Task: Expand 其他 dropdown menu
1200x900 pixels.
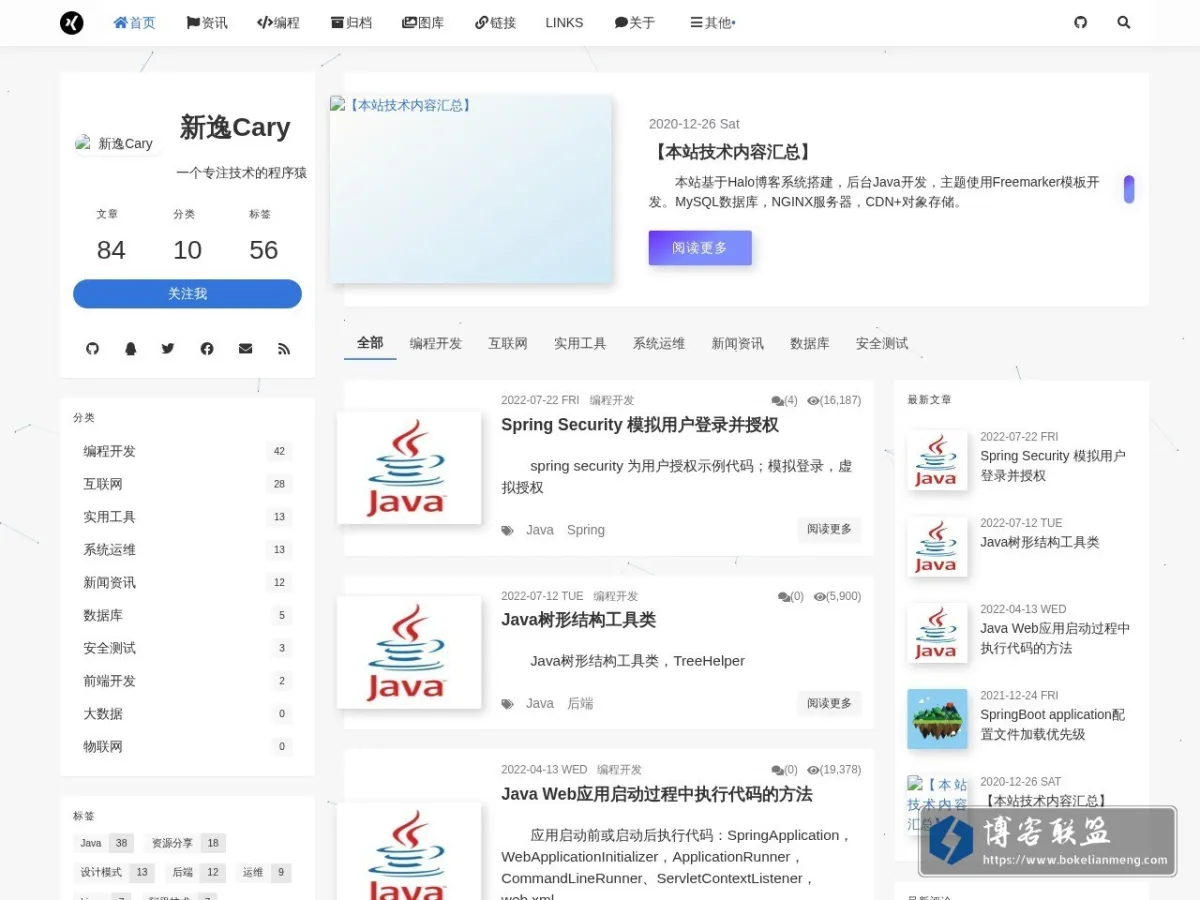Action: click(x=712, y=22)
